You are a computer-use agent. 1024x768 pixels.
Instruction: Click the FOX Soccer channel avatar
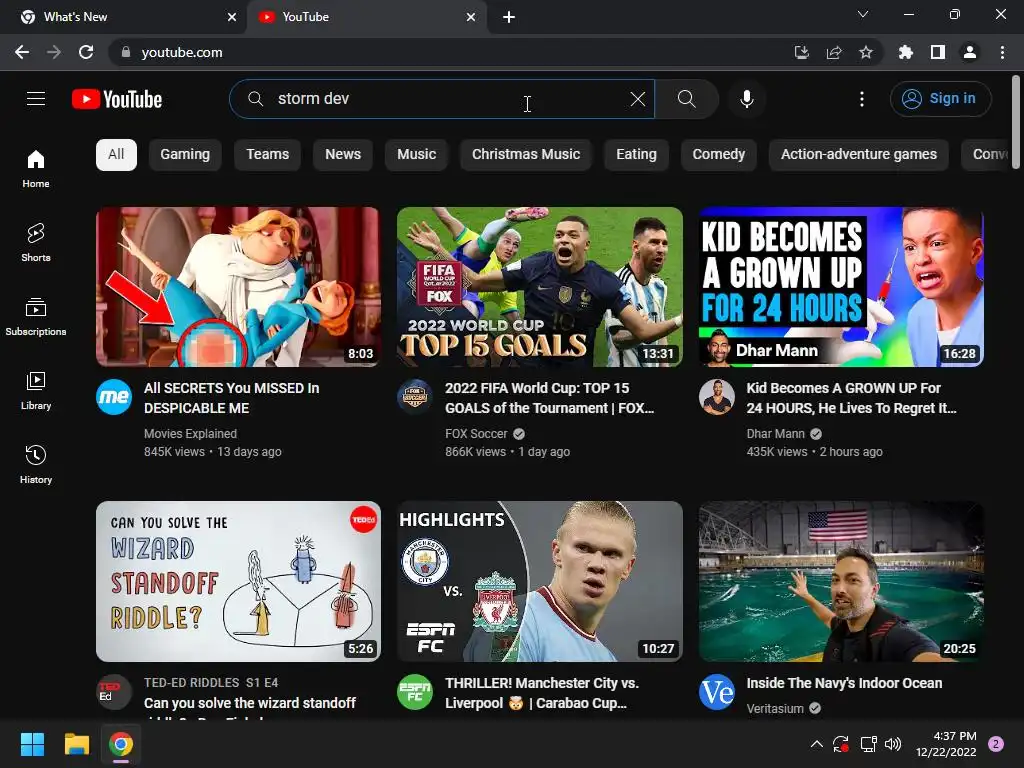click(415, 397)
